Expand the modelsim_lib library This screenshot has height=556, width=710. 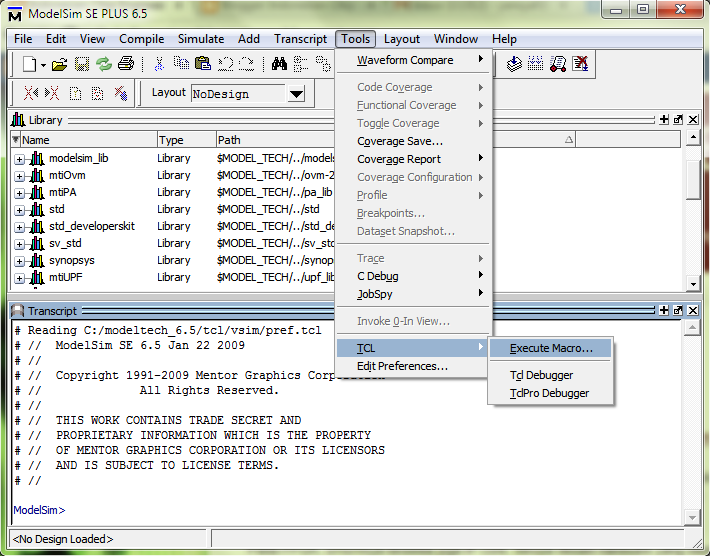pyautogui.click(x=19, y=159)
